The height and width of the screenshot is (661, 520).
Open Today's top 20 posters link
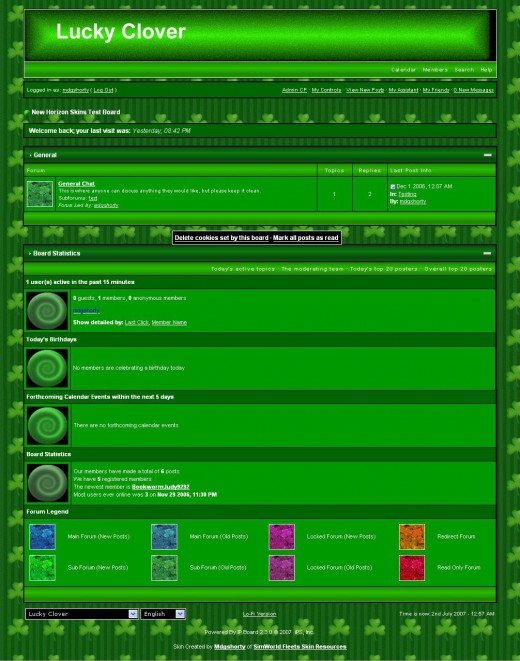tap(383, 269)
